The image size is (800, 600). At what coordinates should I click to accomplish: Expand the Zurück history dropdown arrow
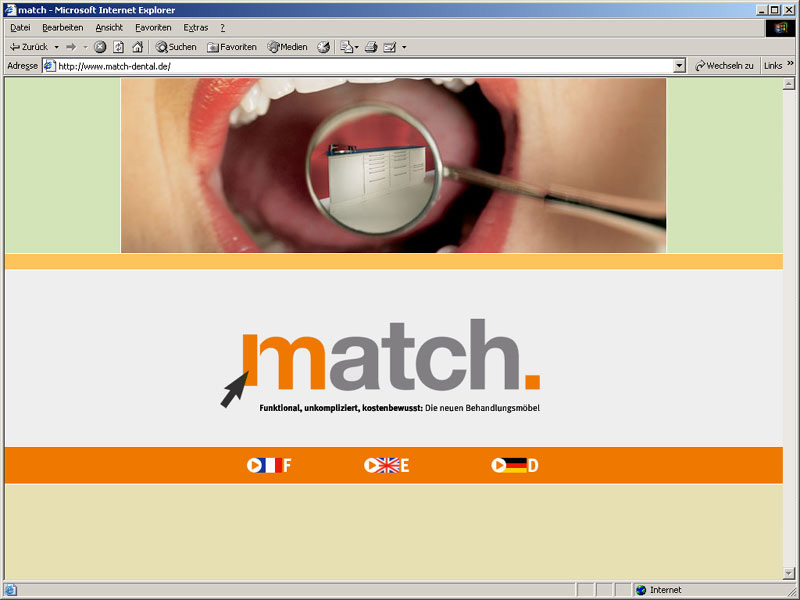(x=57, y=47)
